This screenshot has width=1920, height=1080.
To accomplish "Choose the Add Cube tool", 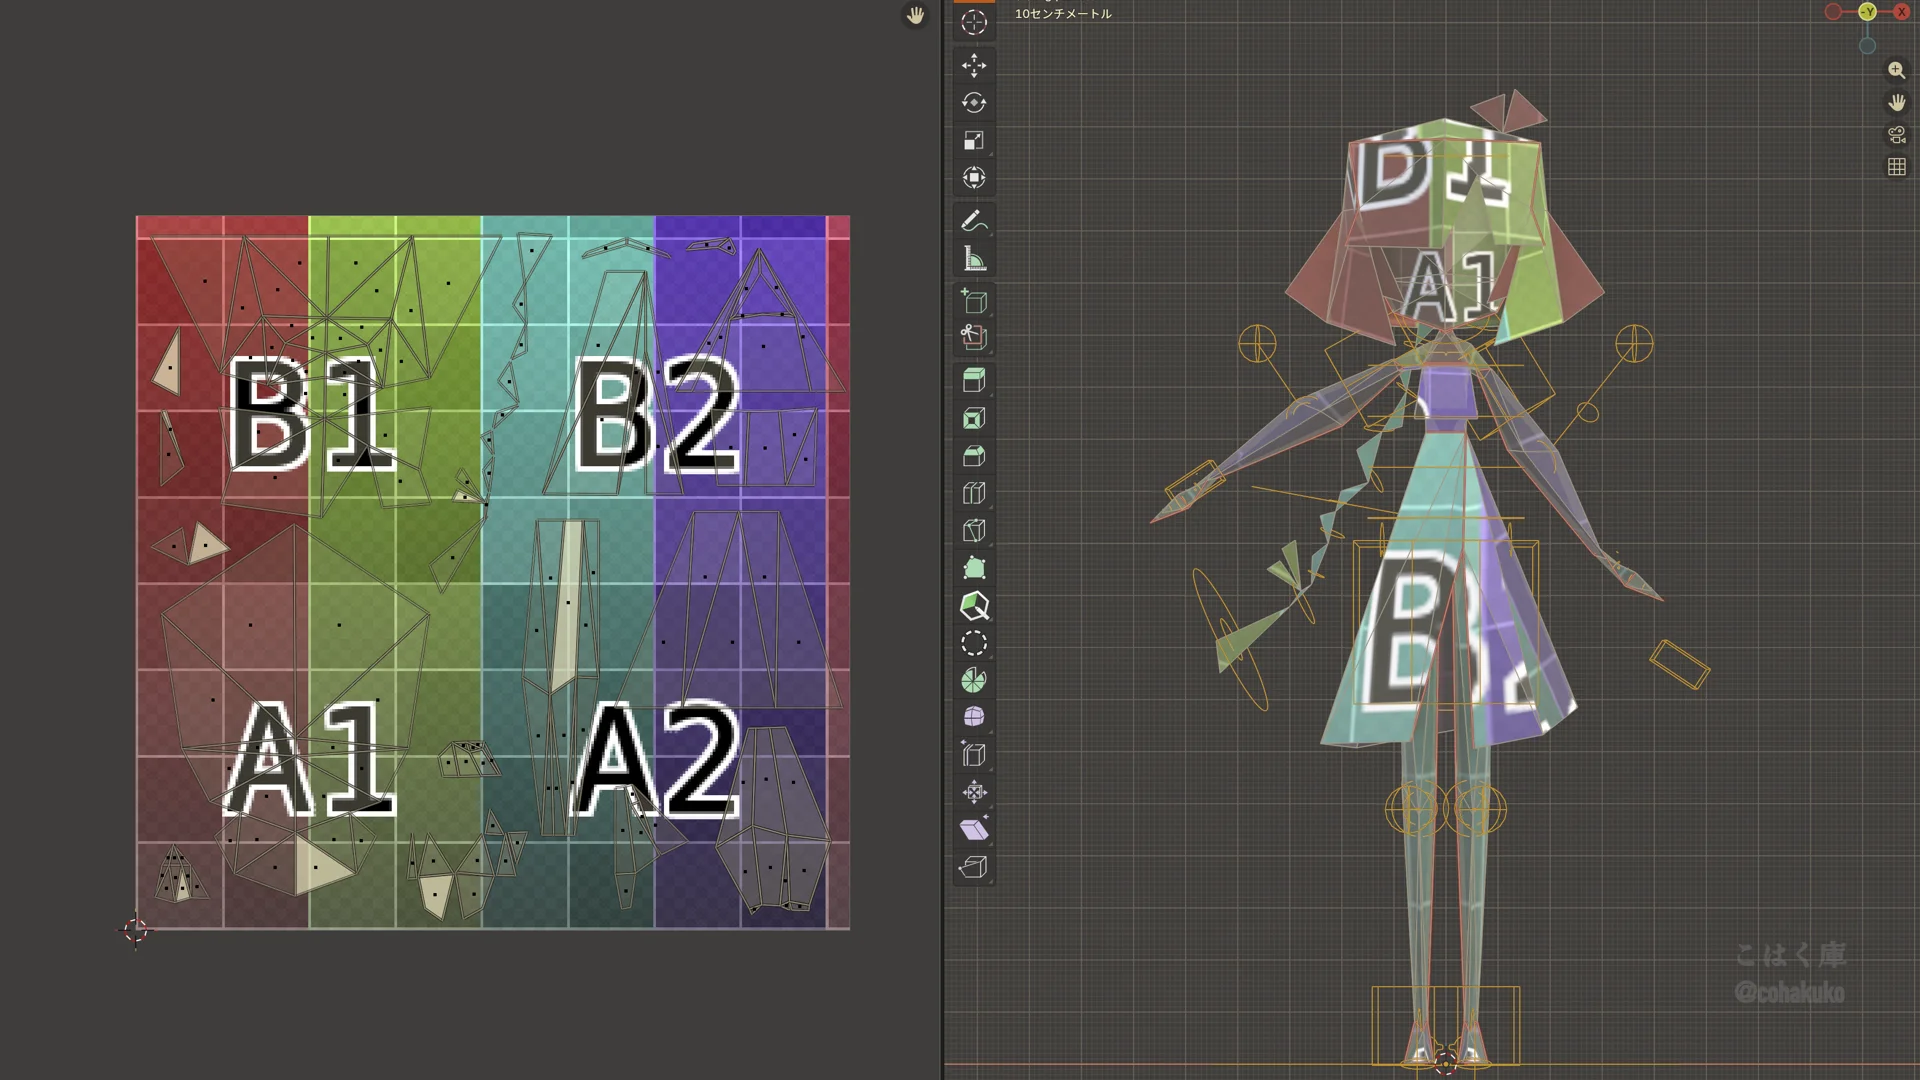I will pyautogui.click(x=974, y=301).
